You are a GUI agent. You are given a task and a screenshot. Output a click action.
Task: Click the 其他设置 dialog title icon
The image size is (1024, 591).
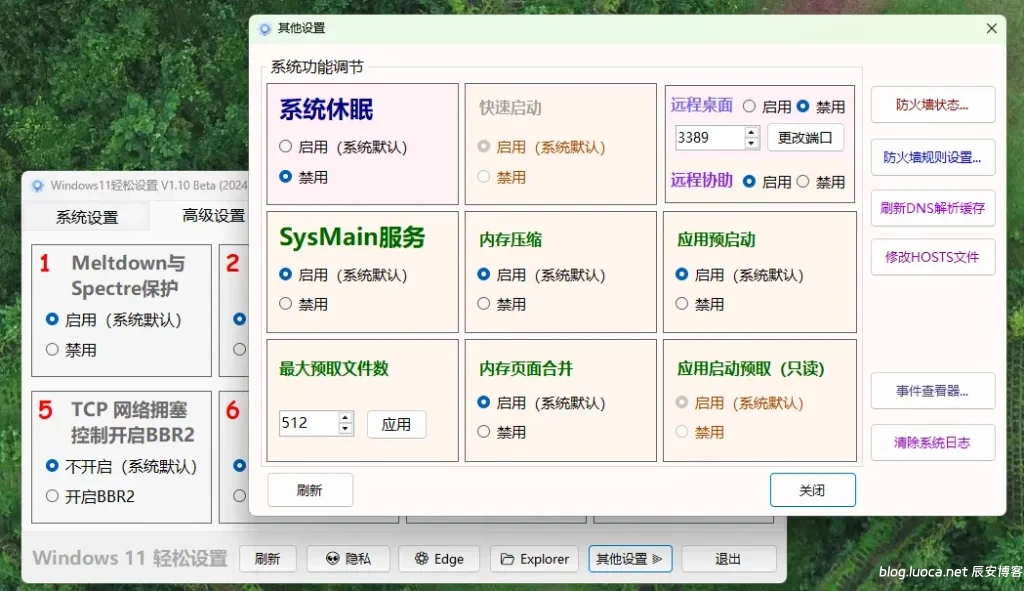tap(264, 29)
